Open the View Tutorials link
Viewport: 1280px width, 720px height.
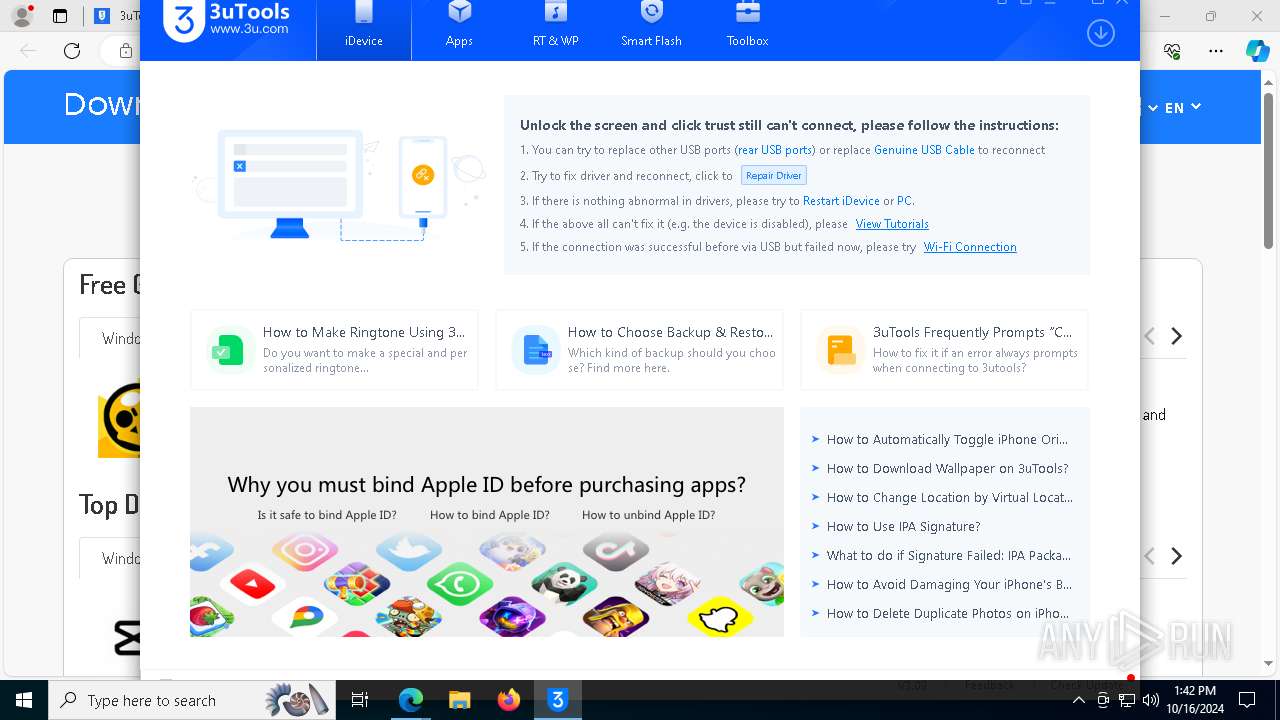click(x=892, y=224)
